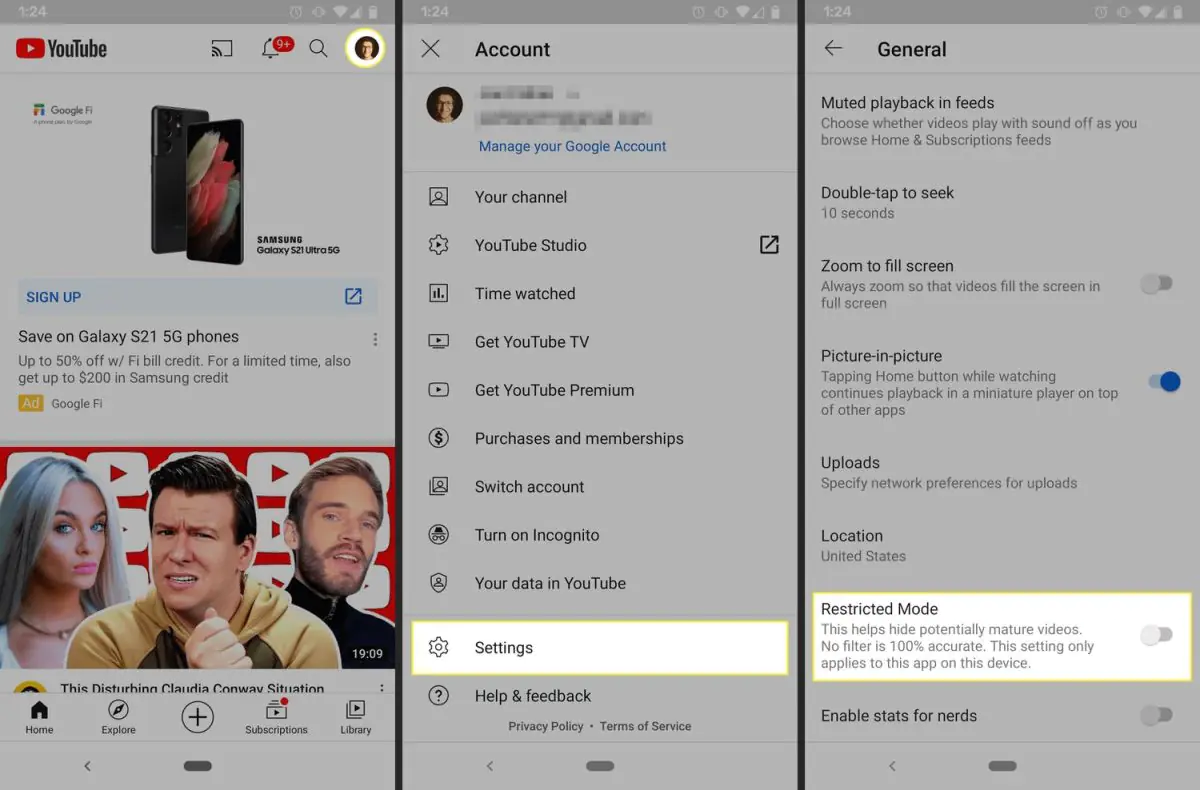Enable Restricted Mode
The height and width of the screenshot is (790, 1200).
[1157, 635]
